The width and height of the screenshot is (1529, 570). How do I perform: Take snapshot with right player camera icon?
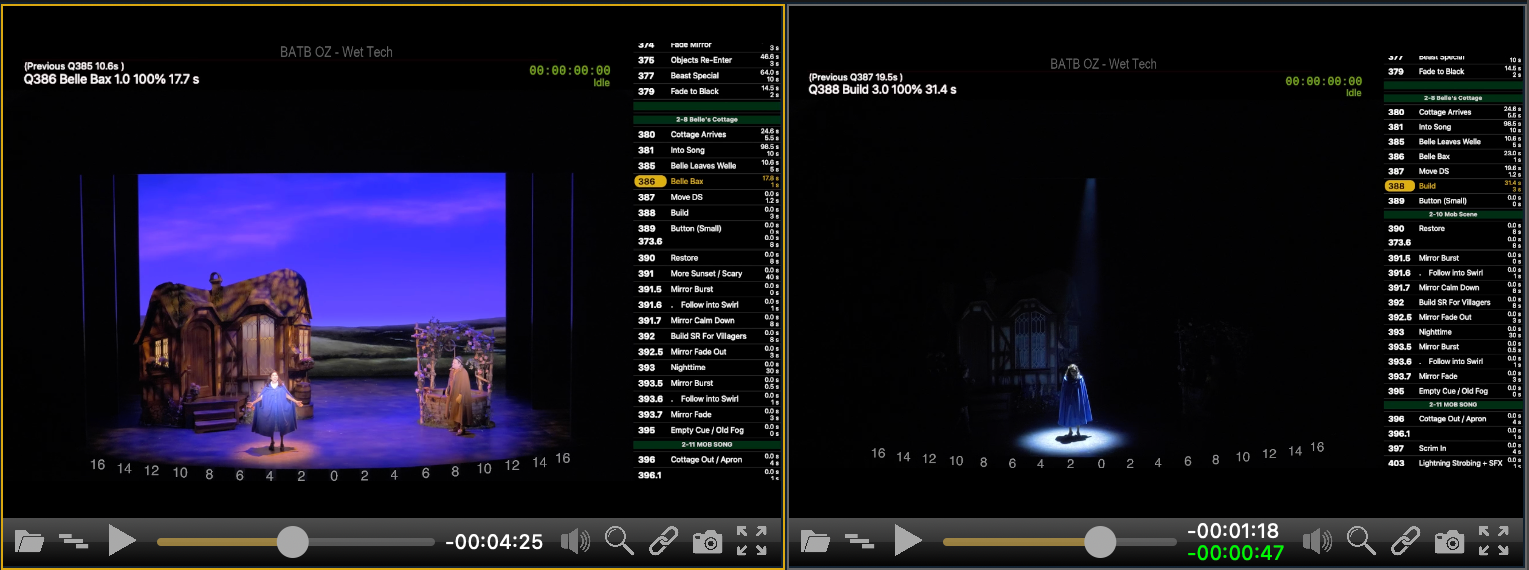point(1449,542)
